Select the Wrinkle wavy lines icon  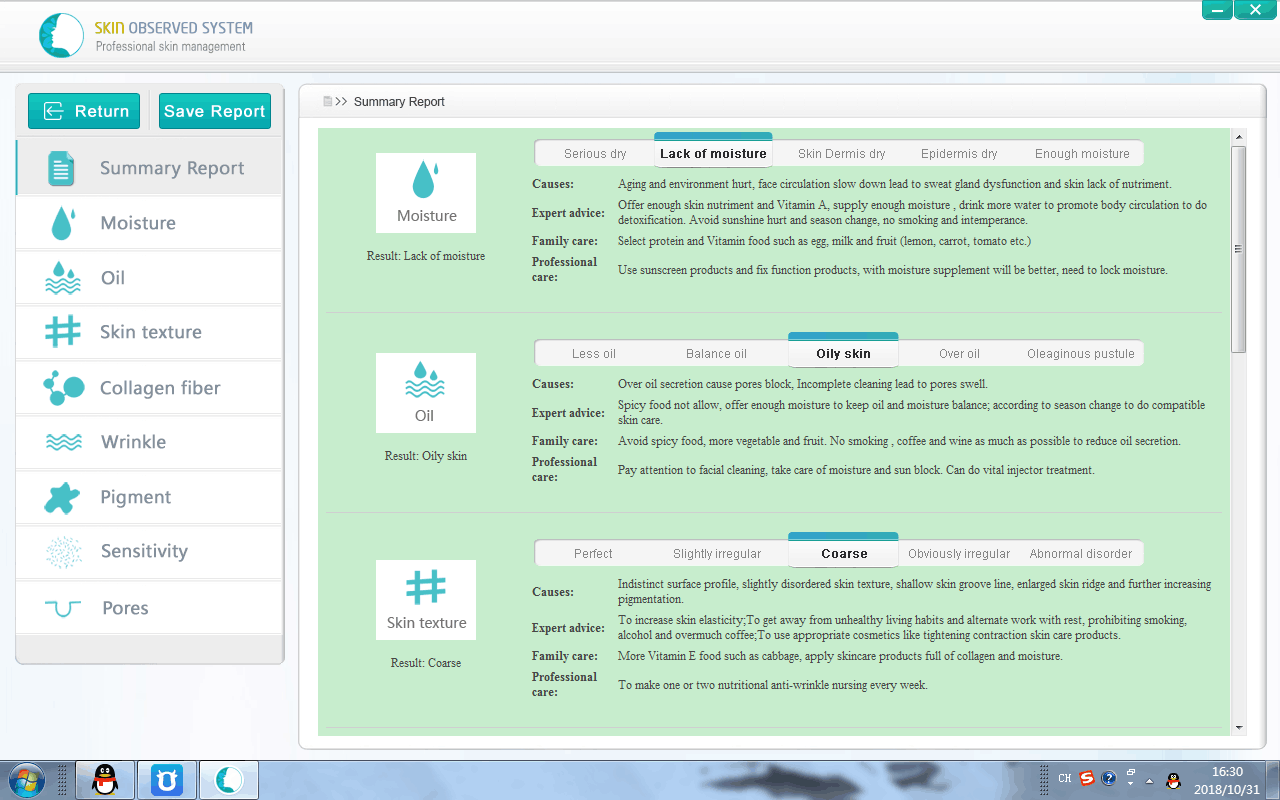[63, 442]
